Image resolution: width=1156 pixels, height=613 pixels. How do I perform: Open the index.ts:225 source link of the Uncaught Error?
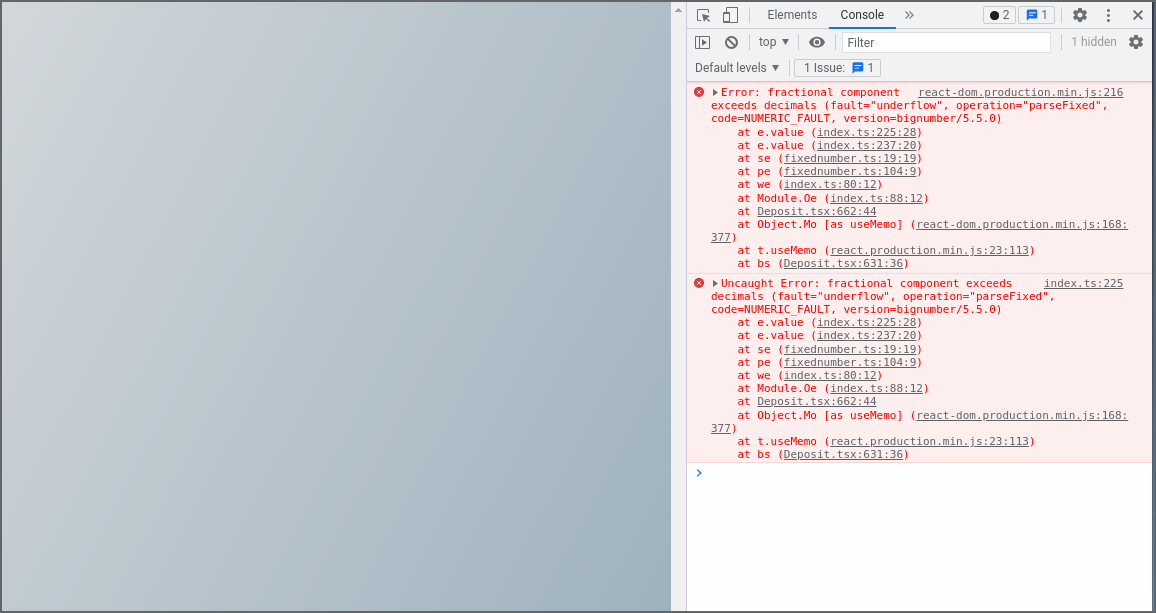click(x=1083, y=283)
